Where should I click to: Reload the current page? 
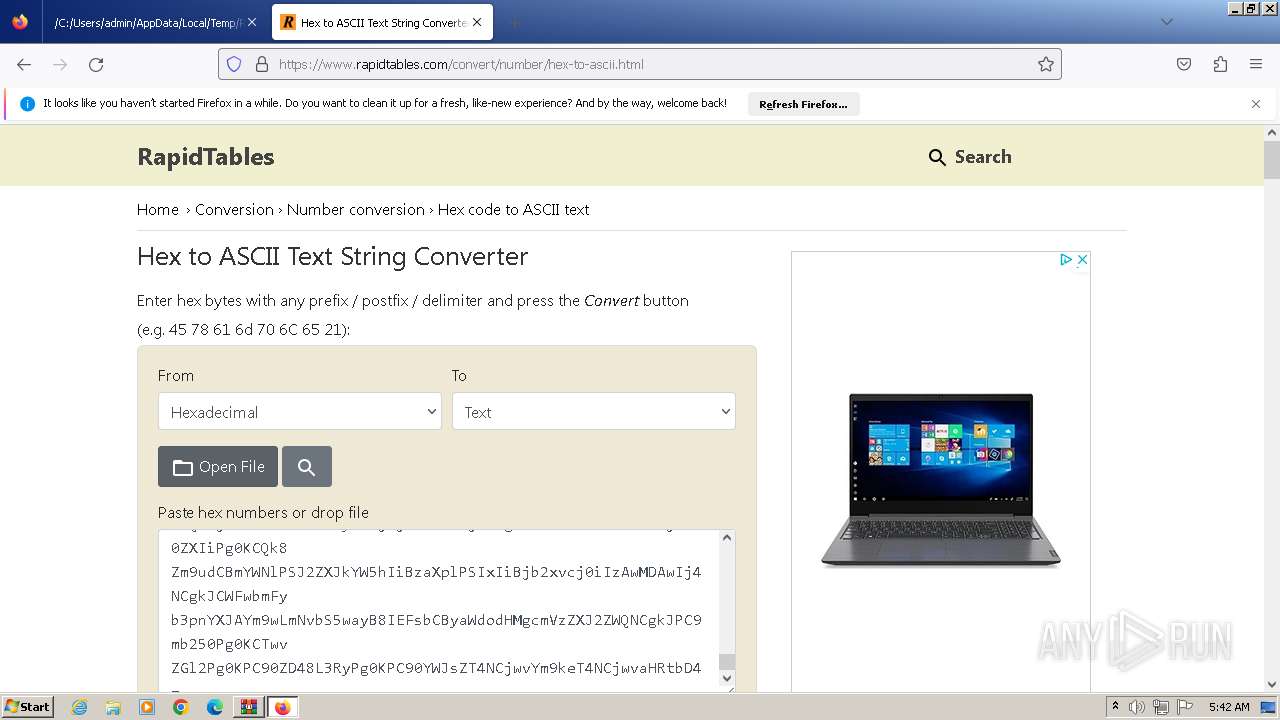pos(96,64)
